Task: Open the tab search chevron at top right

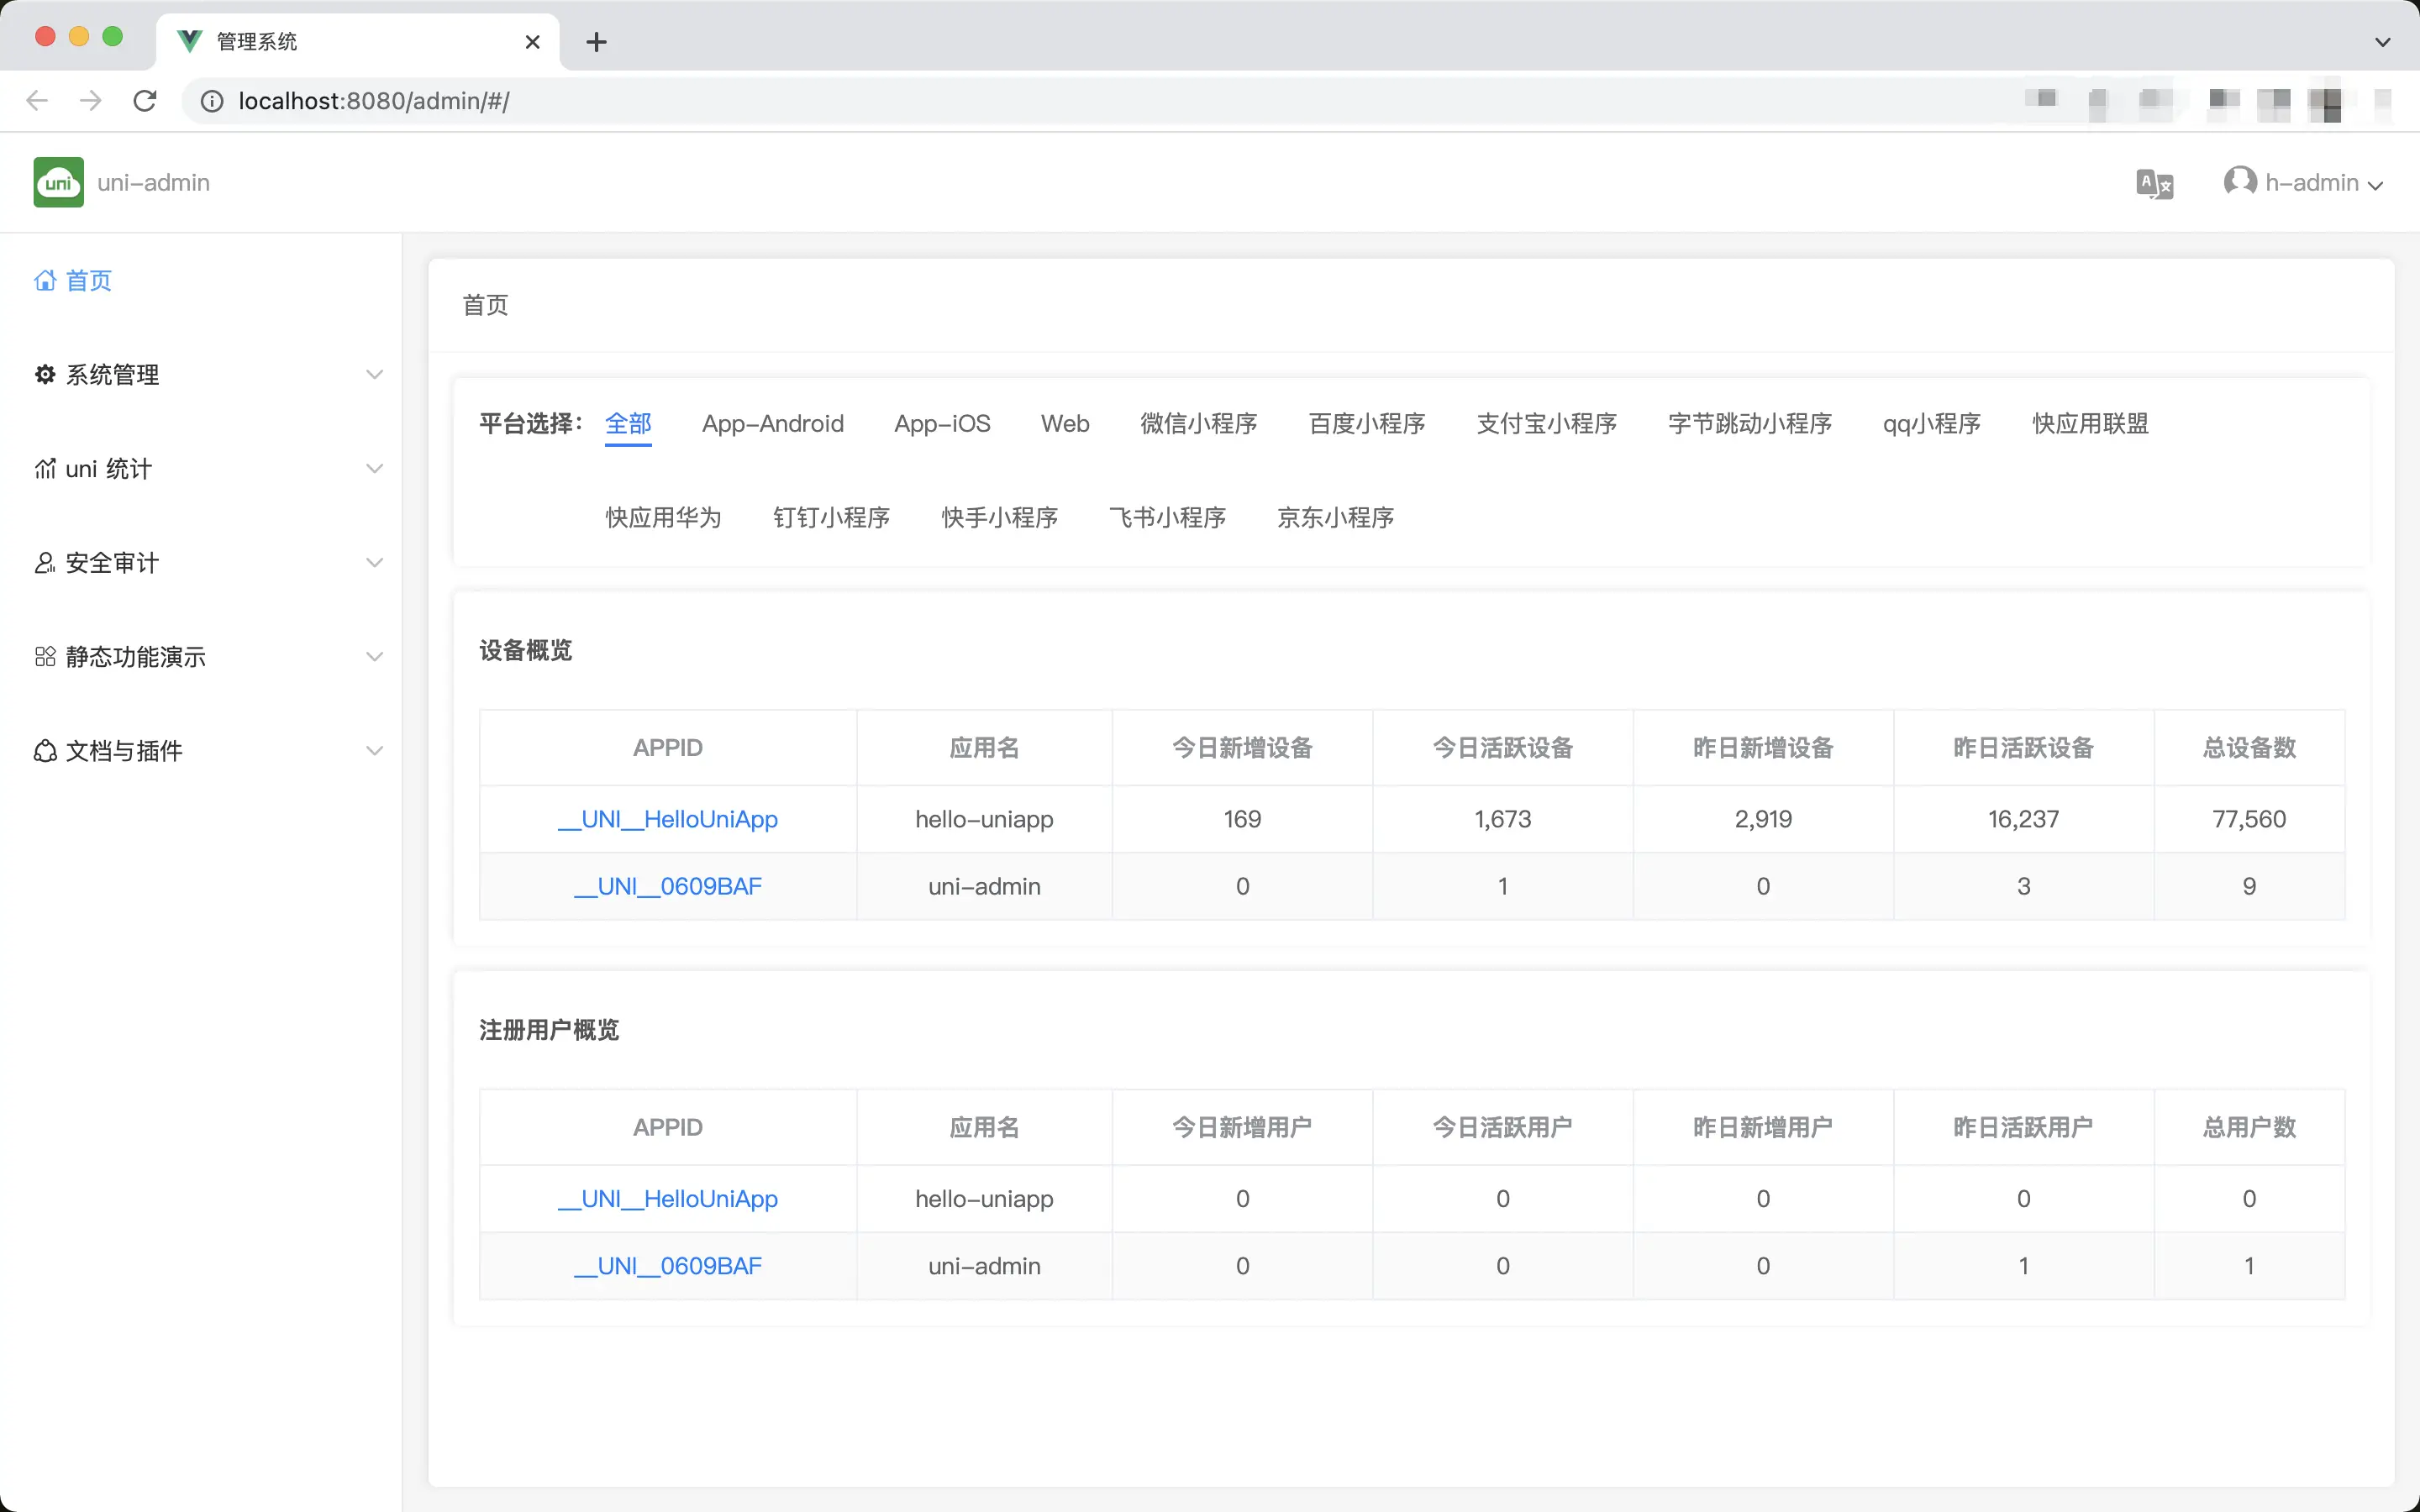Action: [x=2383, y=42]
